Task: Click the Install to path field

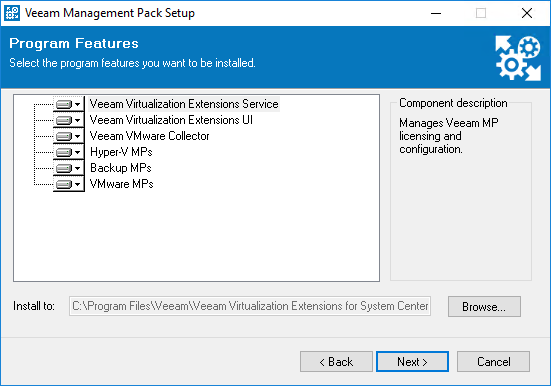Action: click(x=250, y=306)
